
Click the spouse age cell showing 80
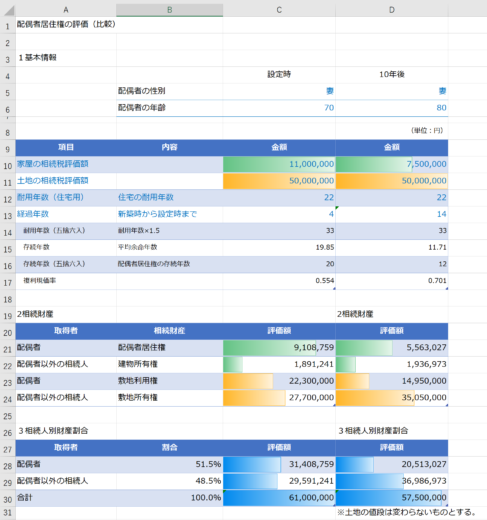[392, 108]
